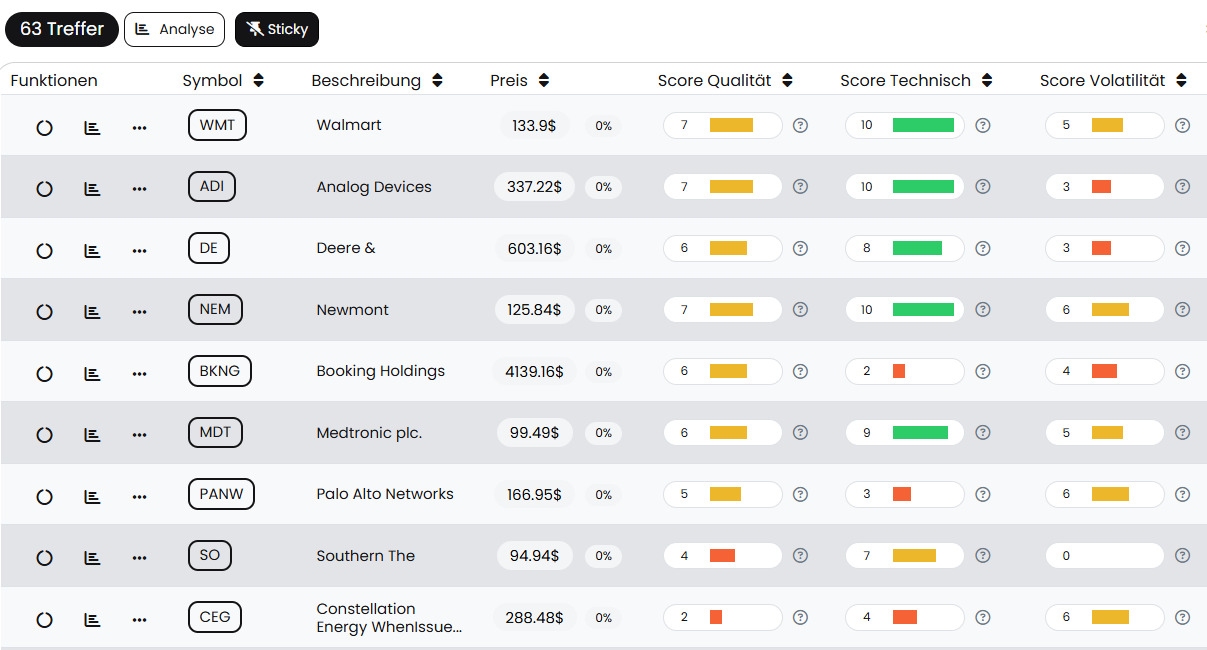Open chart analysis icon for Analog Devices
The image size is (1207, 650).
92,188
